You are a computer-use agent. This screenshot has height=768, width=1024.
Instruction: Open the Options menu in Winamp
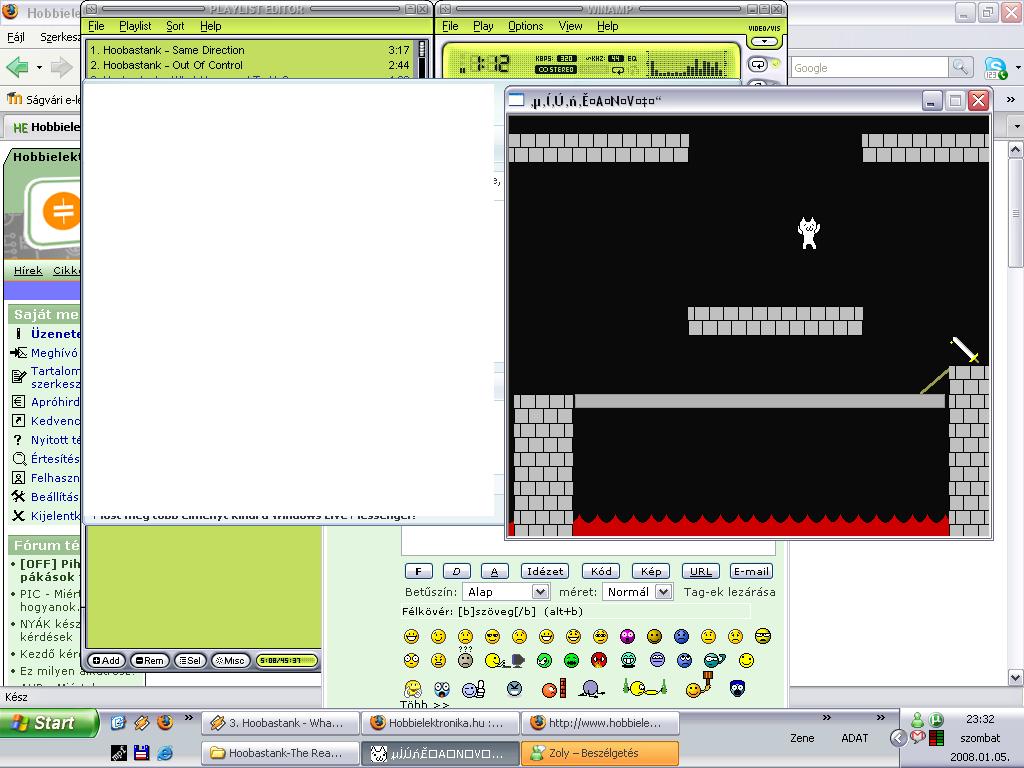pos(525,26)
